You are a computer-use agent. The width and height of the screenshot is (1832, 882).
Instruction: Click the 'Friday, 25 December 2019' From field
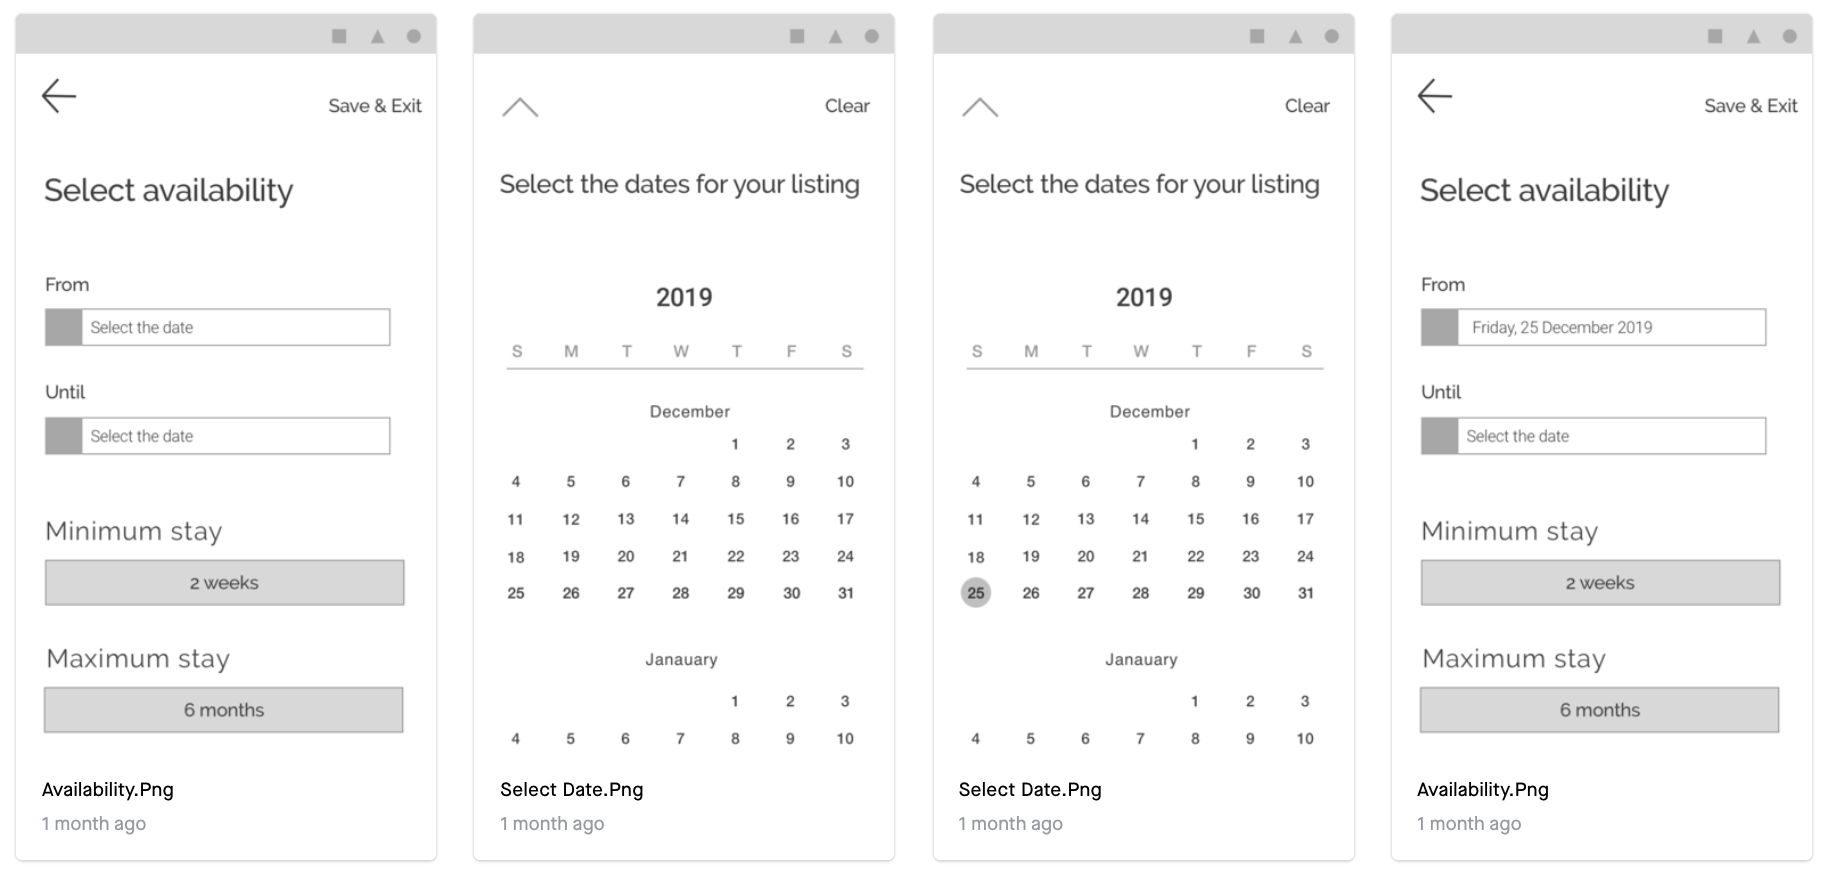1594,327
